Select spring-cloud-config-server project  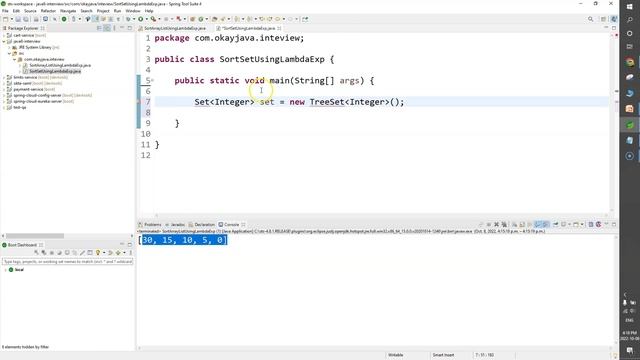pyautogui.click(x=37, y=95)
